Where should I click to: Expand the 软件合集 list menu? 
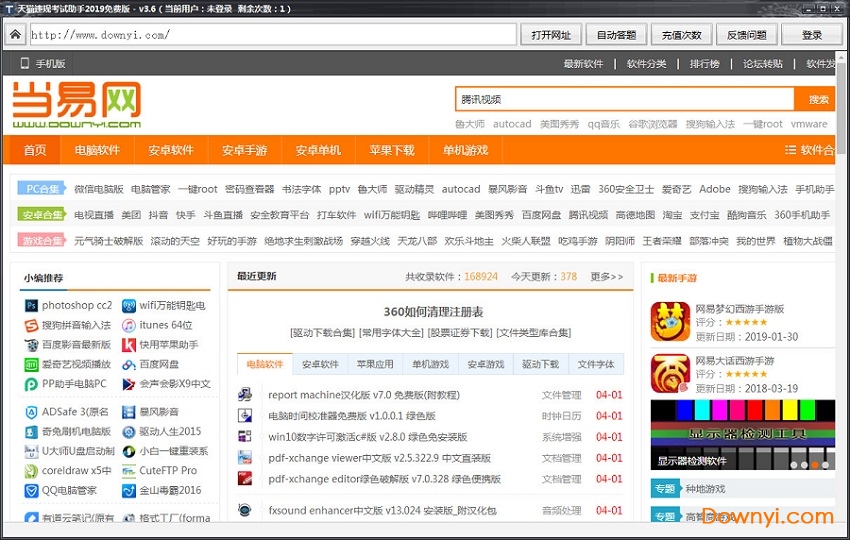pos(808,150)
